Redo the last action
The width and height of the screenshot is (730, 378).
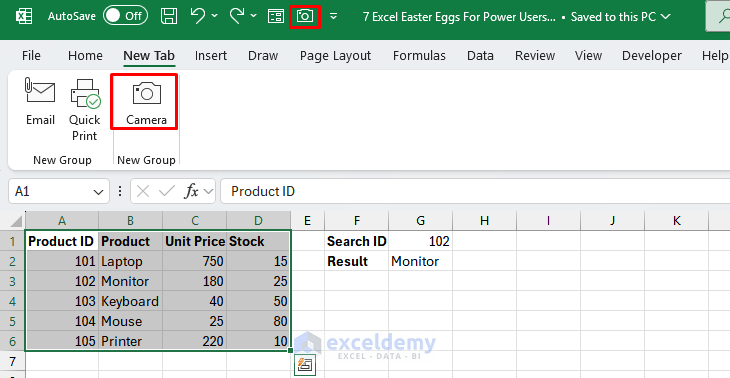coord(237,16)
